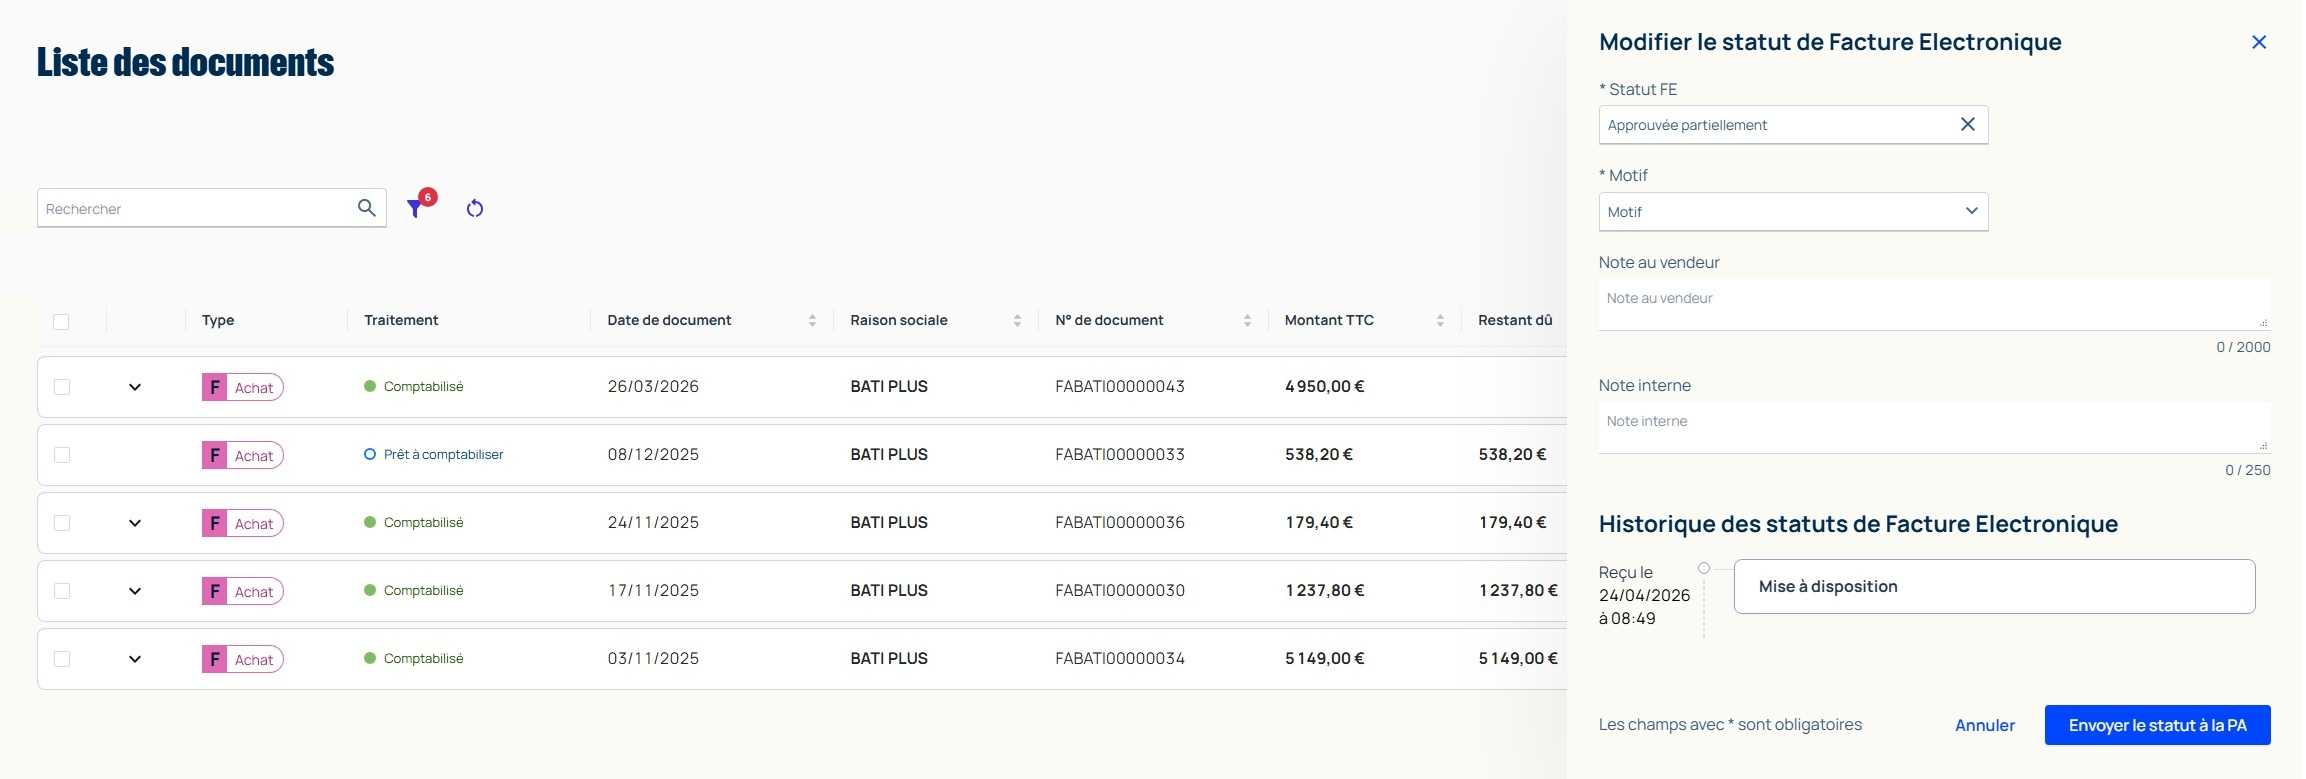Screen dimensions: 2306x779
Task: Click the Note interne text area
Action: click(1934, 428)
